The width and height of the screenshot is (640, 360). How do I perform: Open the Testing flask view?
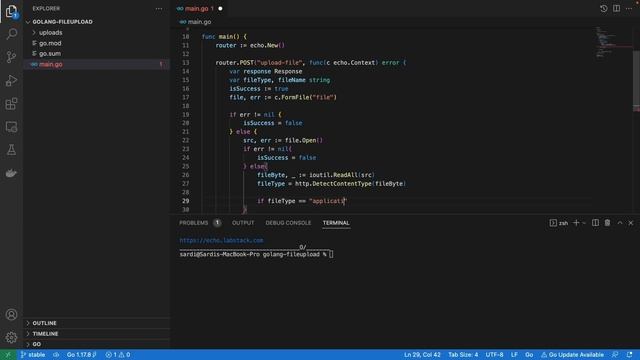(x=11, y=150)
